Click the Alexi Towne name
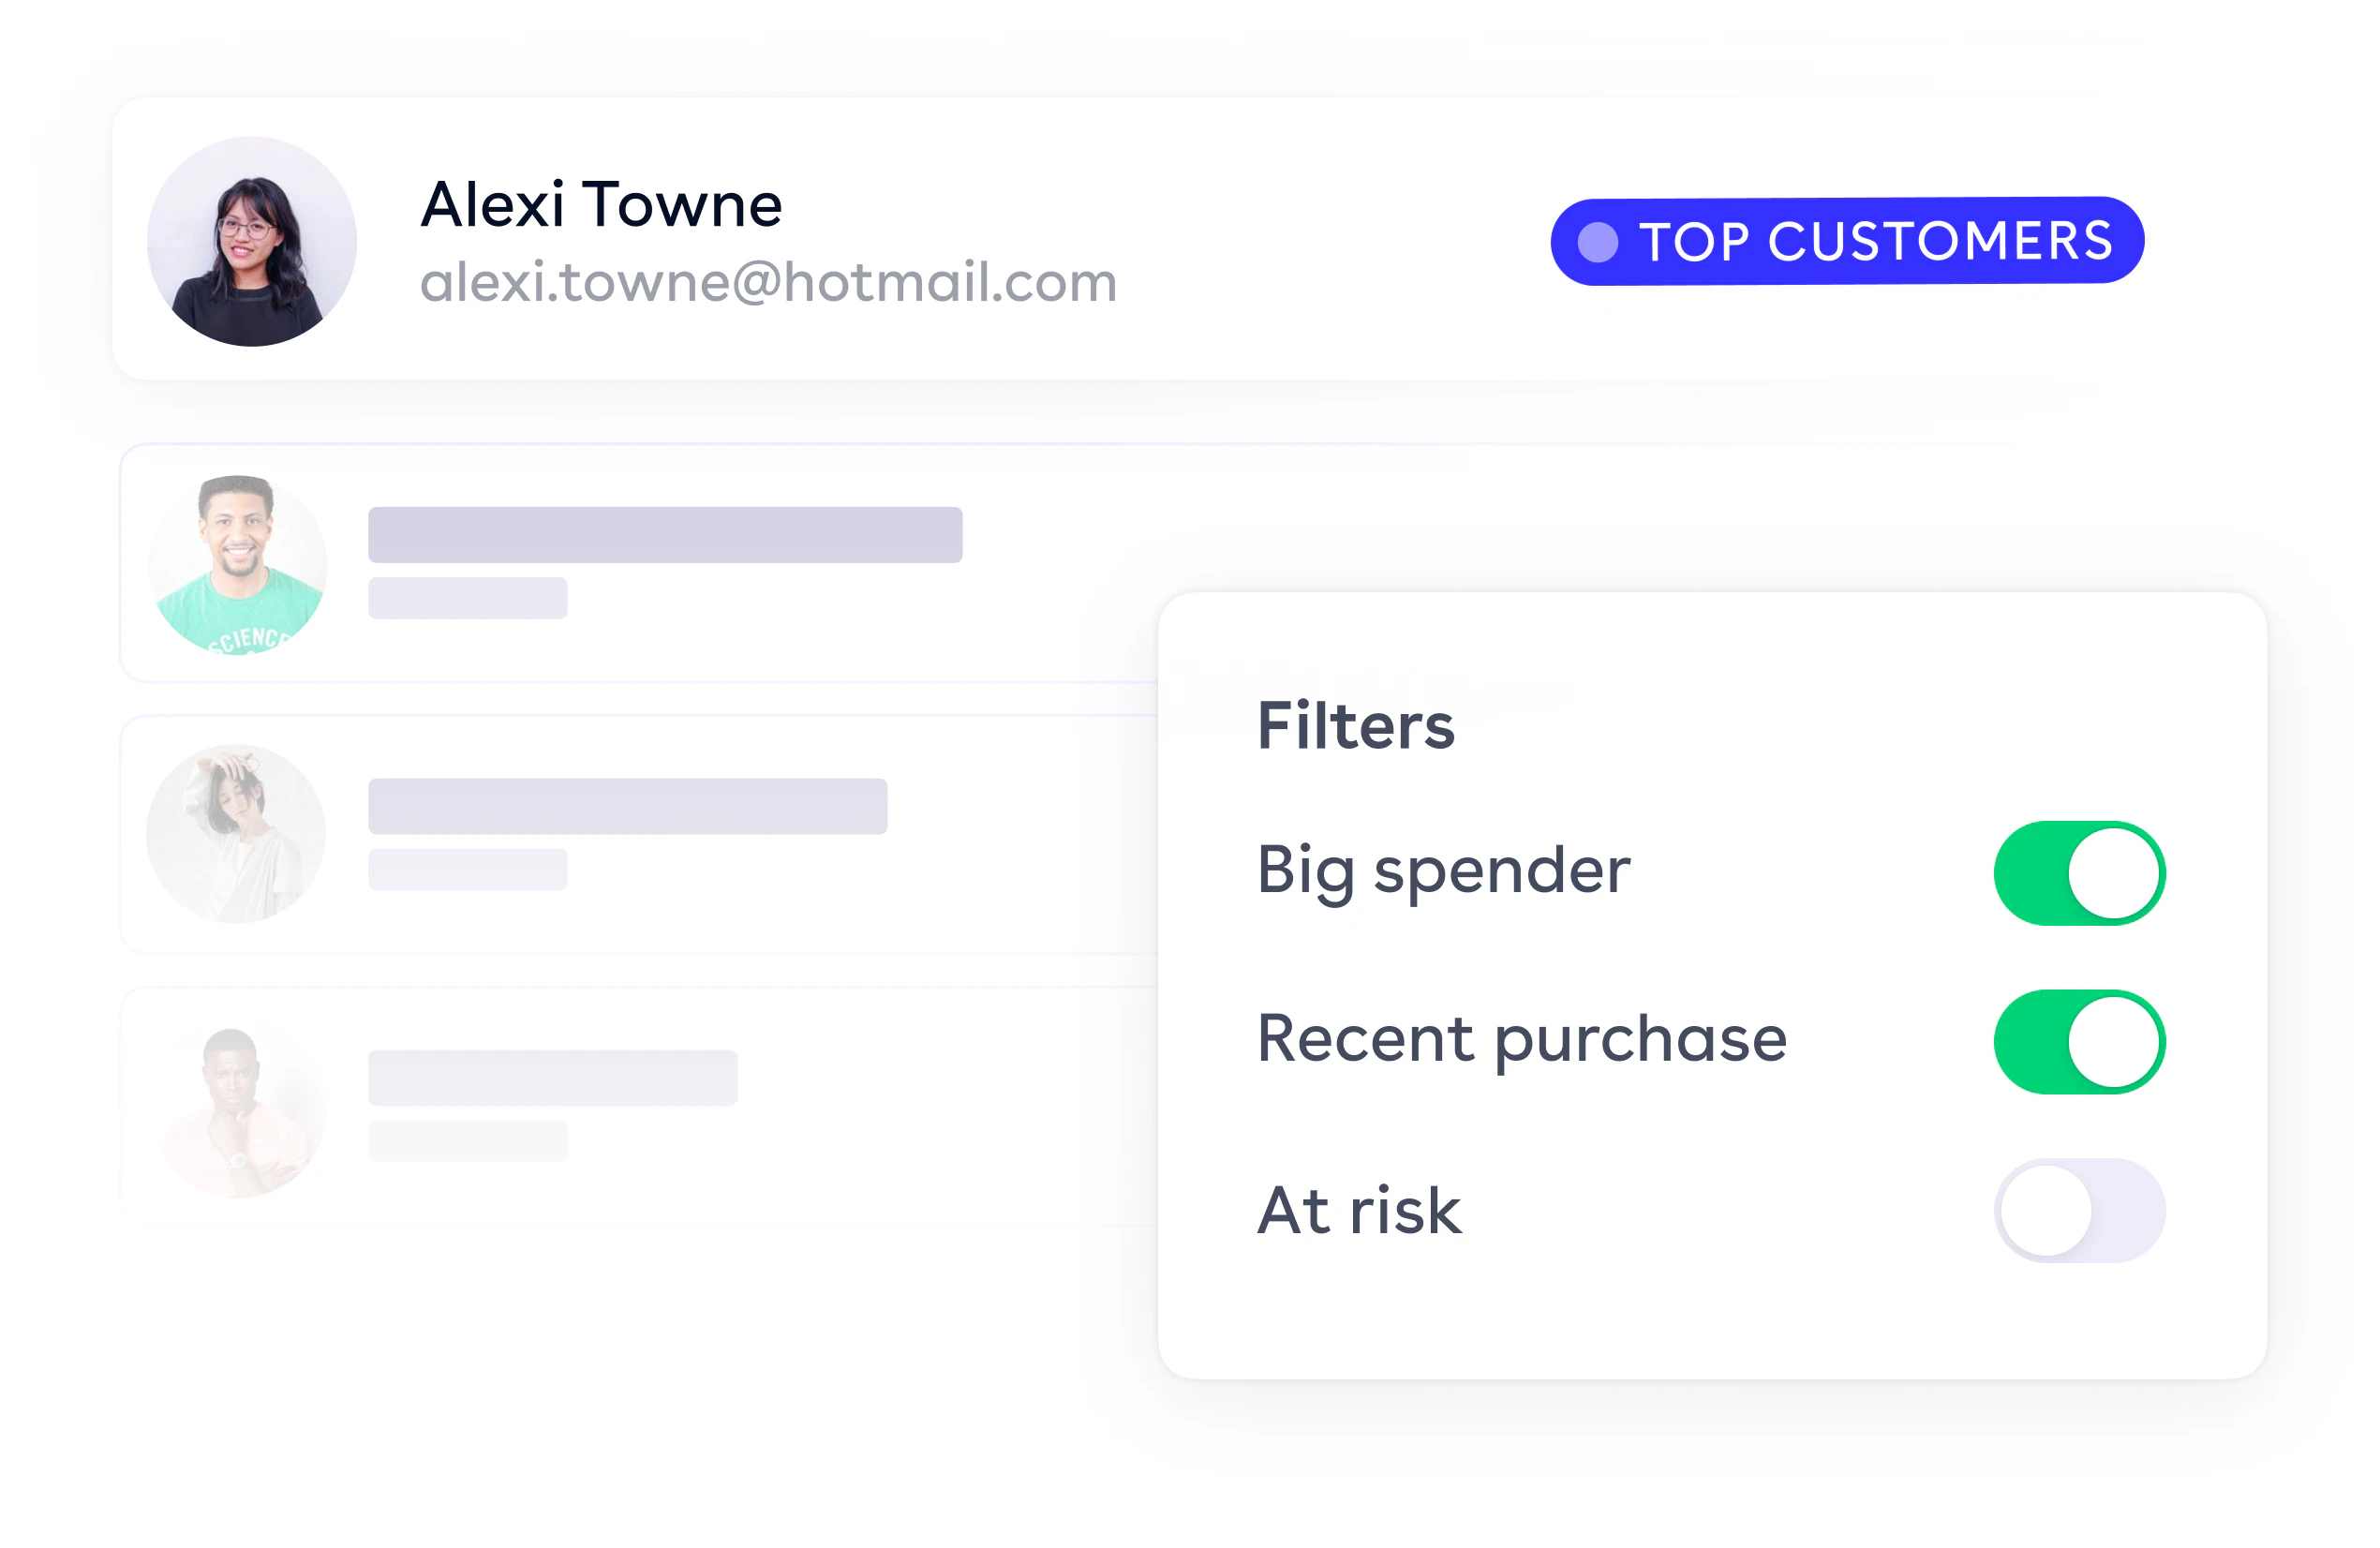The width and height of the screenshot is (2380, 1548). tap(601, 205)
